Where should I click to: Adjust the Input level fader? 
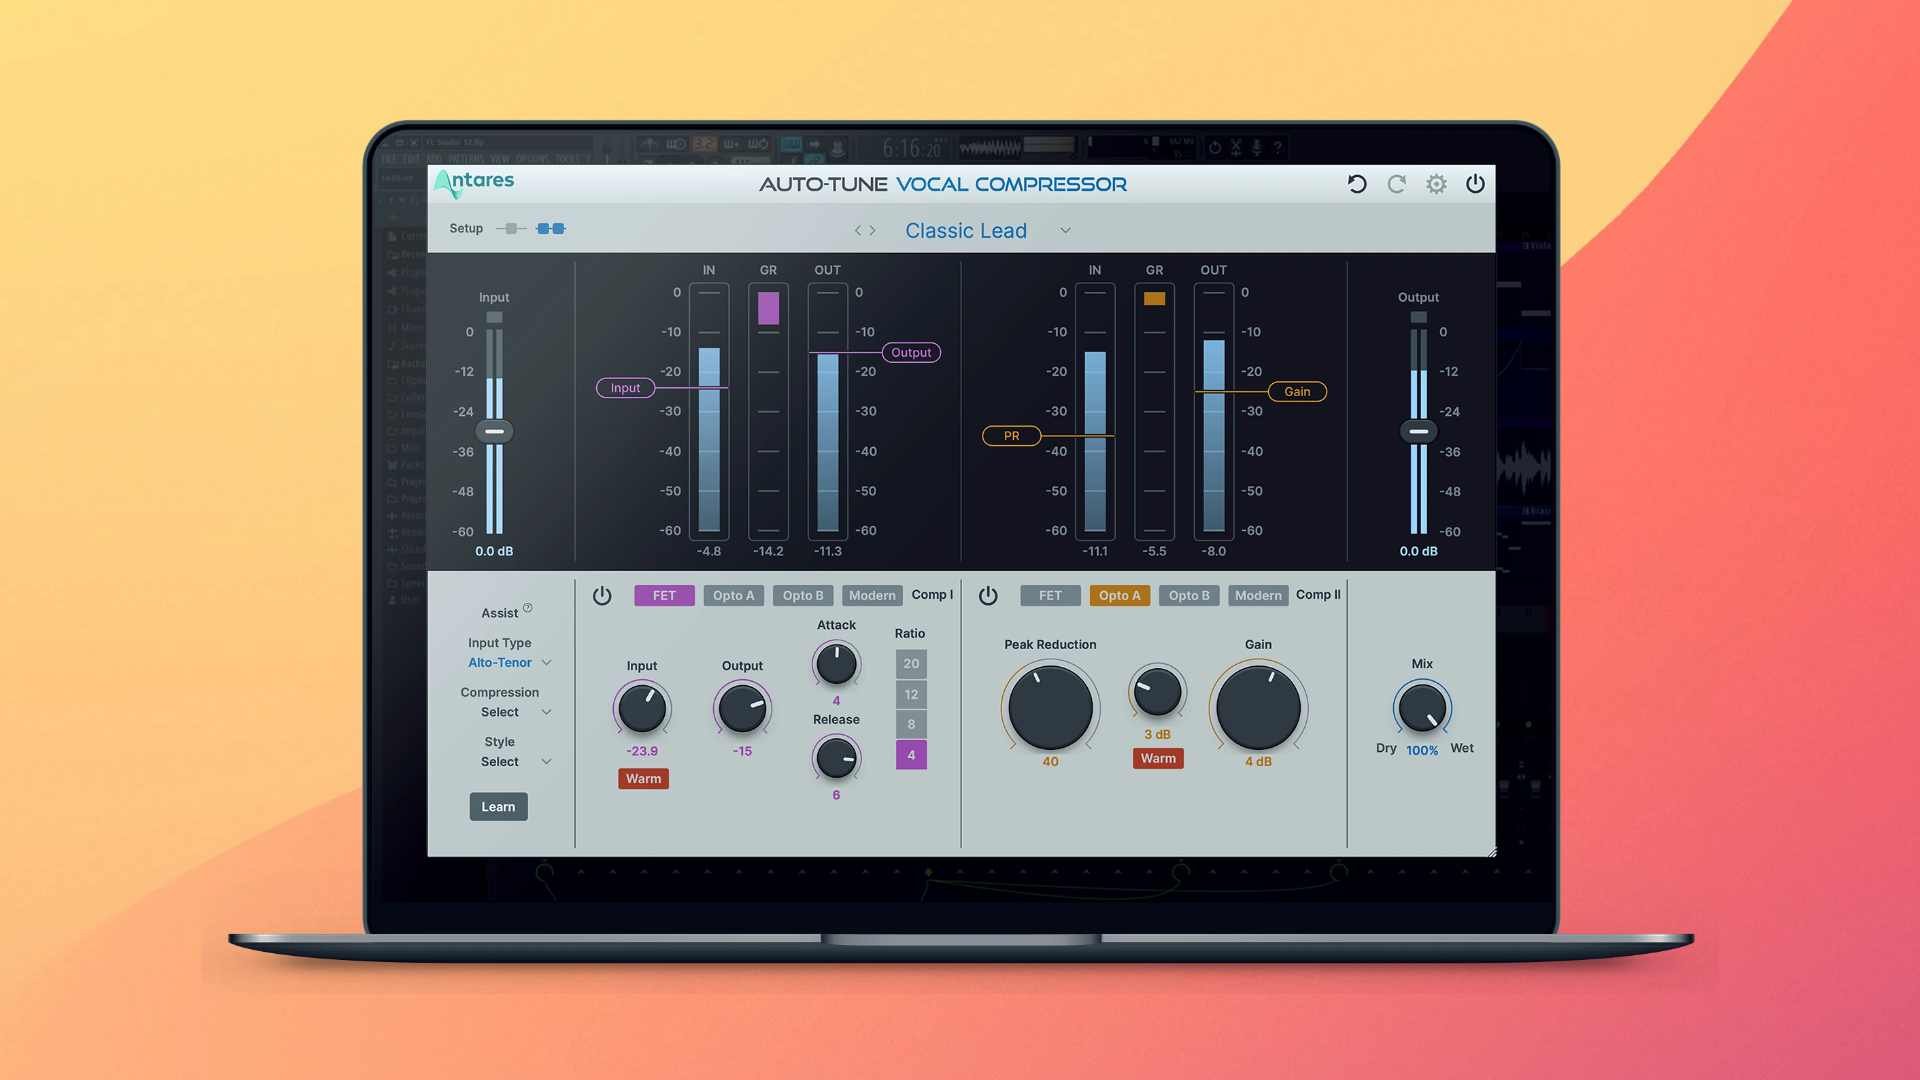click(x=493, y=431)
